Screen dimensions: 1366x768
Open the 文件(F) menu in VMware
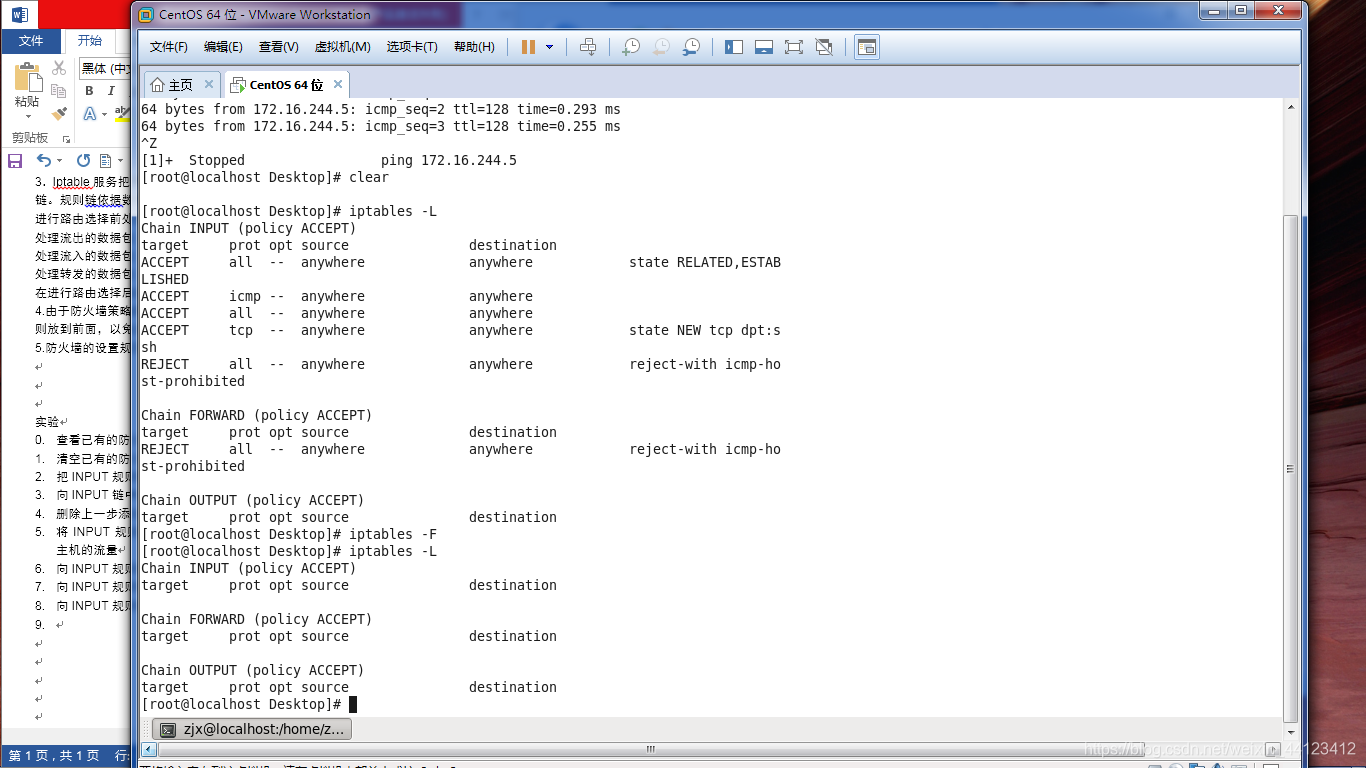pyautogui.click(x=169, y=47)
